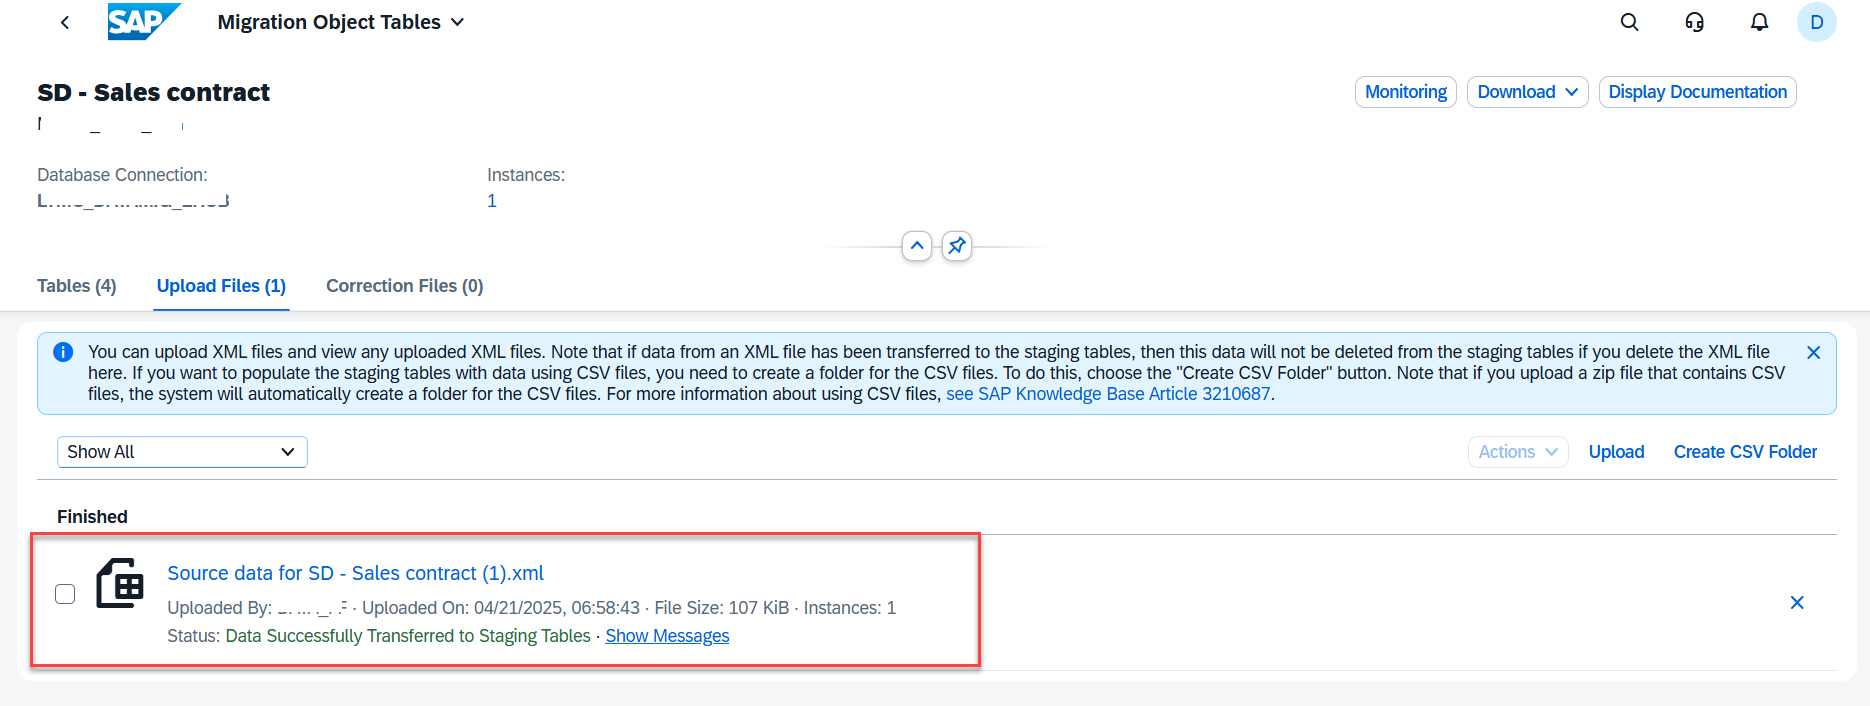Pin the header with pin icon

click(957, 246)
